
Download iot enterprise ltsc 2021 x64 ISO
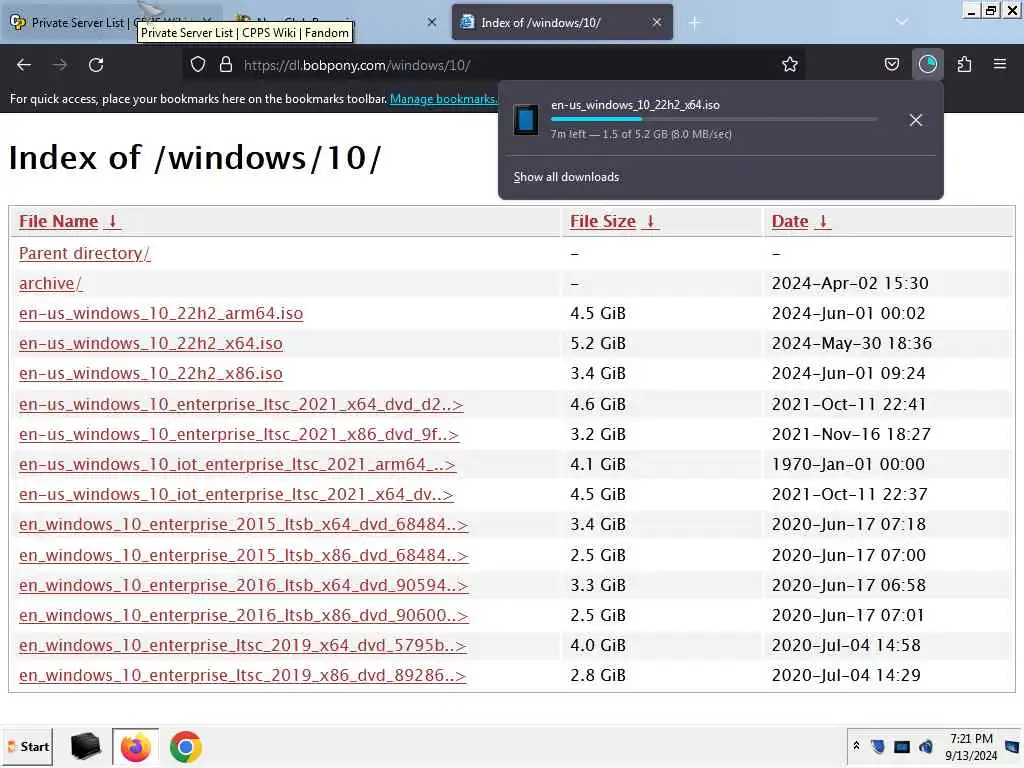[236, 494]
